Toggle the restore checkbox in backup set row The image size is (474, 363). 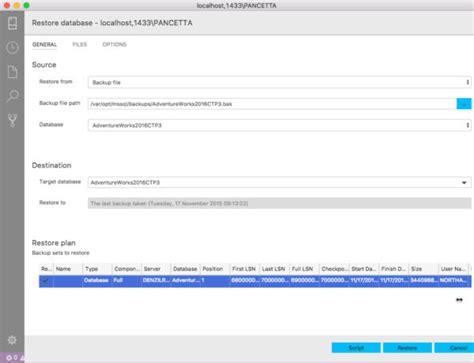(x=46, y=281)
